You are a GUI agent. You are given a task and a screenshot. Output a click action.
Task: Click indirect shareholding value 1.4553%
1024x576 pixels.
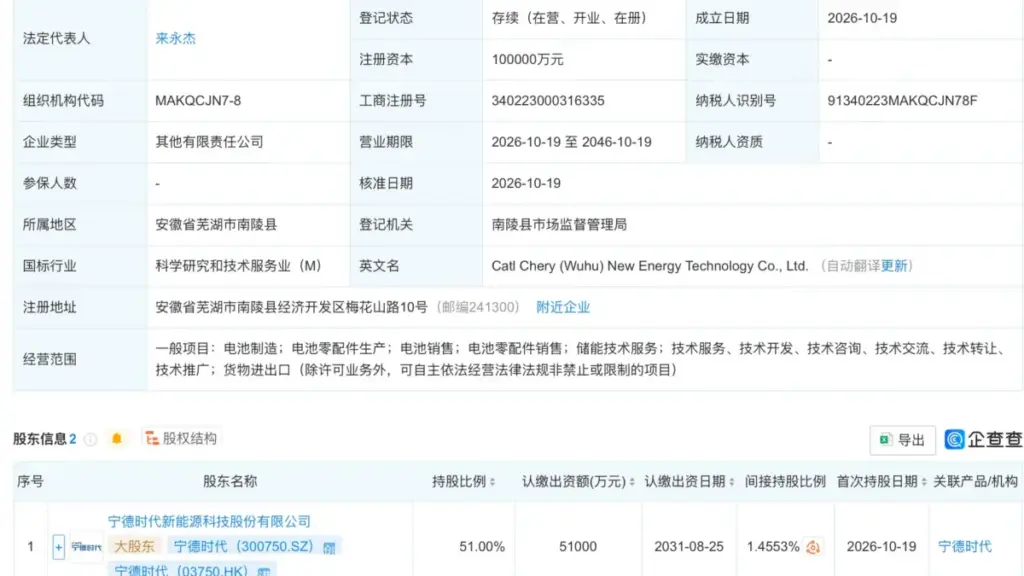tap(773, 547)
